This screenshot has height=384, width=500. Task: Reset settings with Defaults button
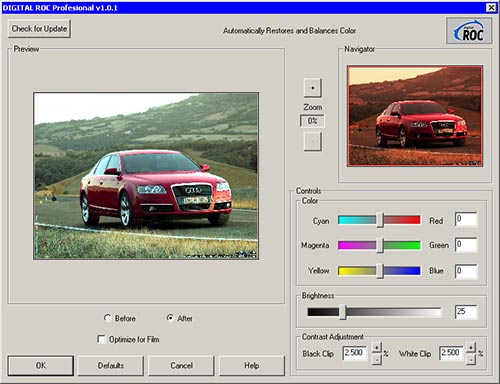coord(111,366)
